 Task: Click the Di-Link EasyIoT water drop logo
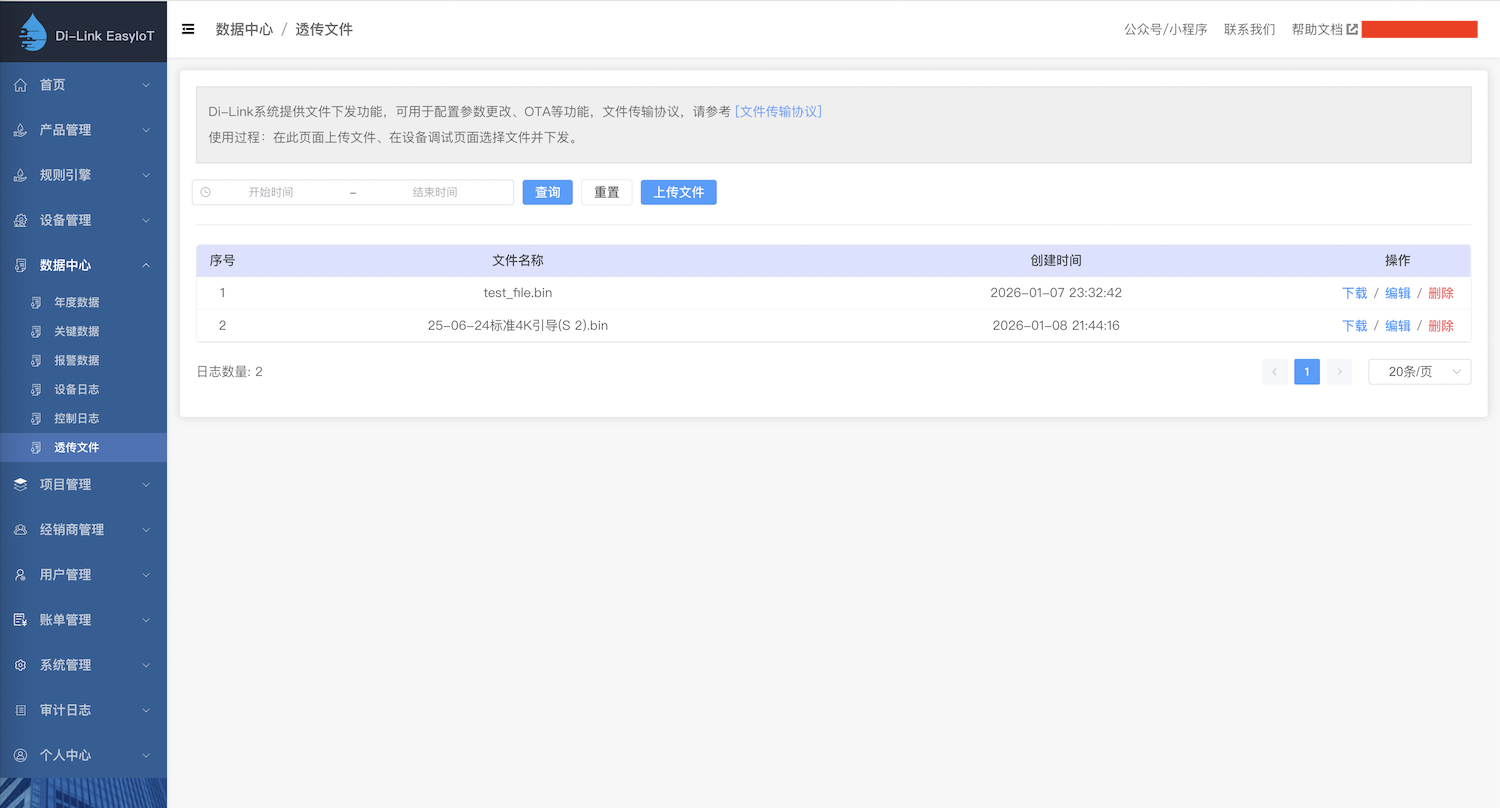point(34,33)
